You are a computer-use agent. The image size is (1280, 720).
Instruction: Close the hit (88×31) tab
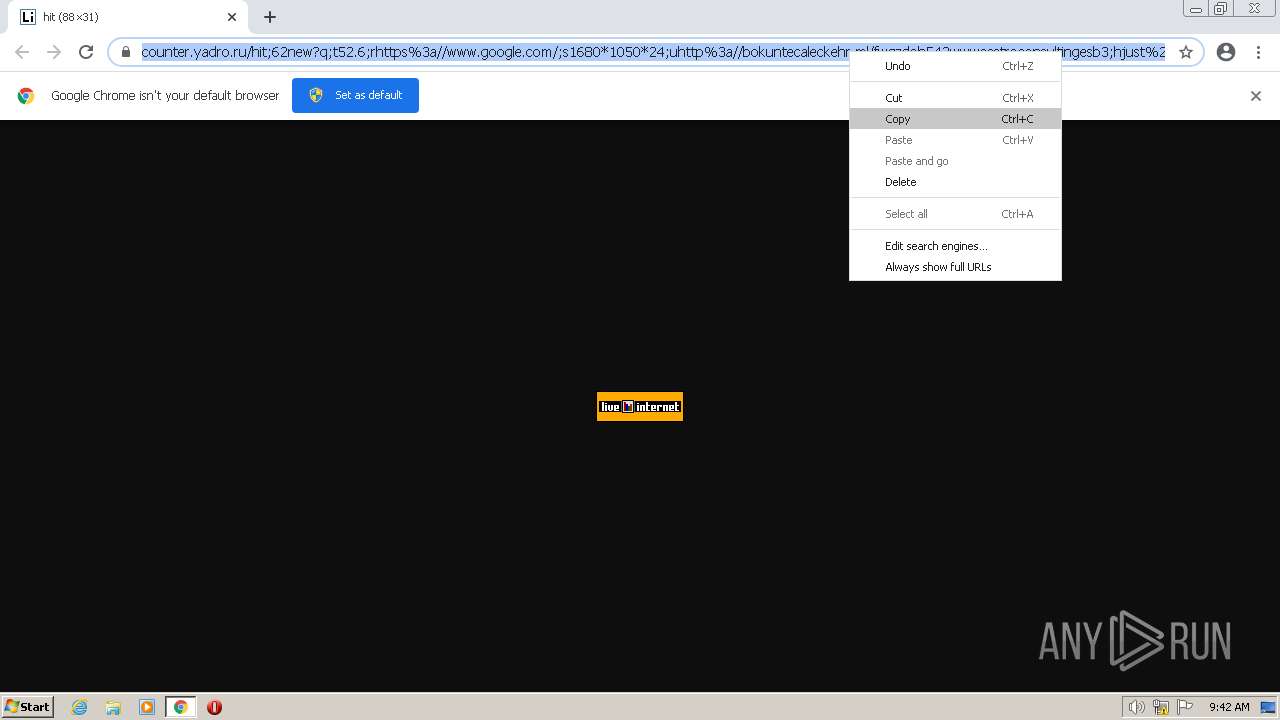click(232, 17)
